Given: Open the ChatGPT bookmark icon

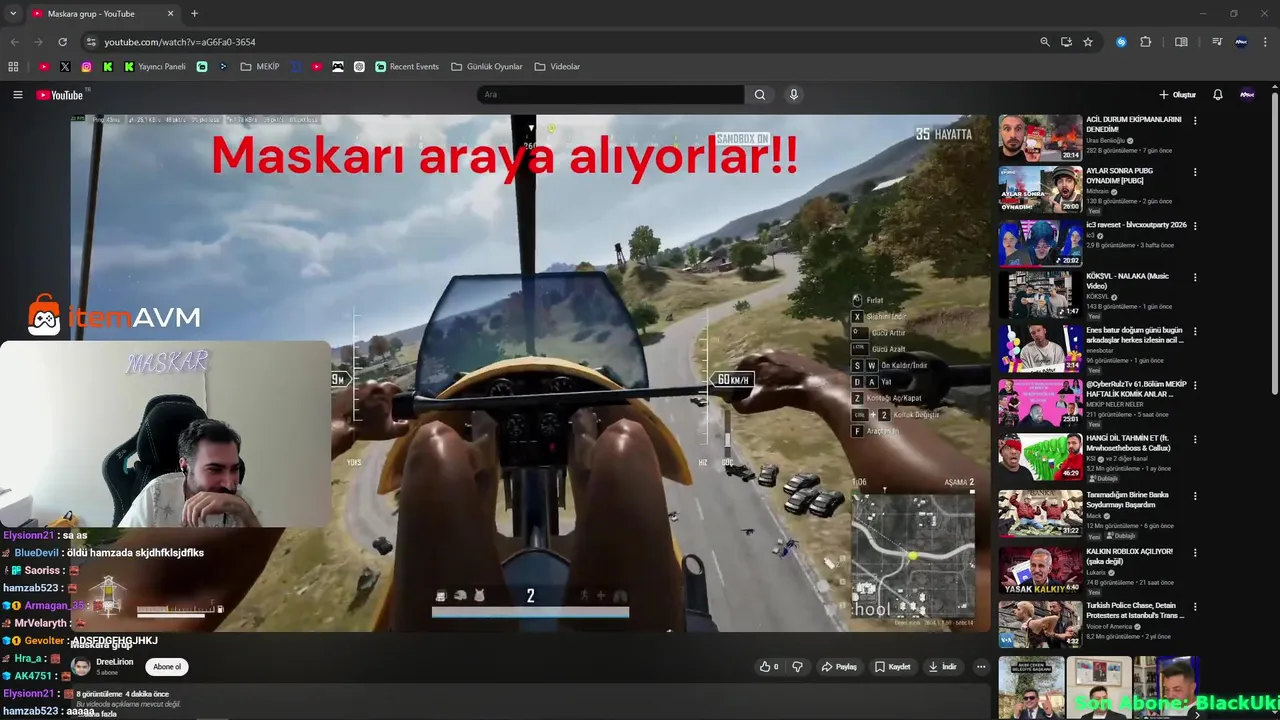Looking at the screenshot, I should (359, 67).
